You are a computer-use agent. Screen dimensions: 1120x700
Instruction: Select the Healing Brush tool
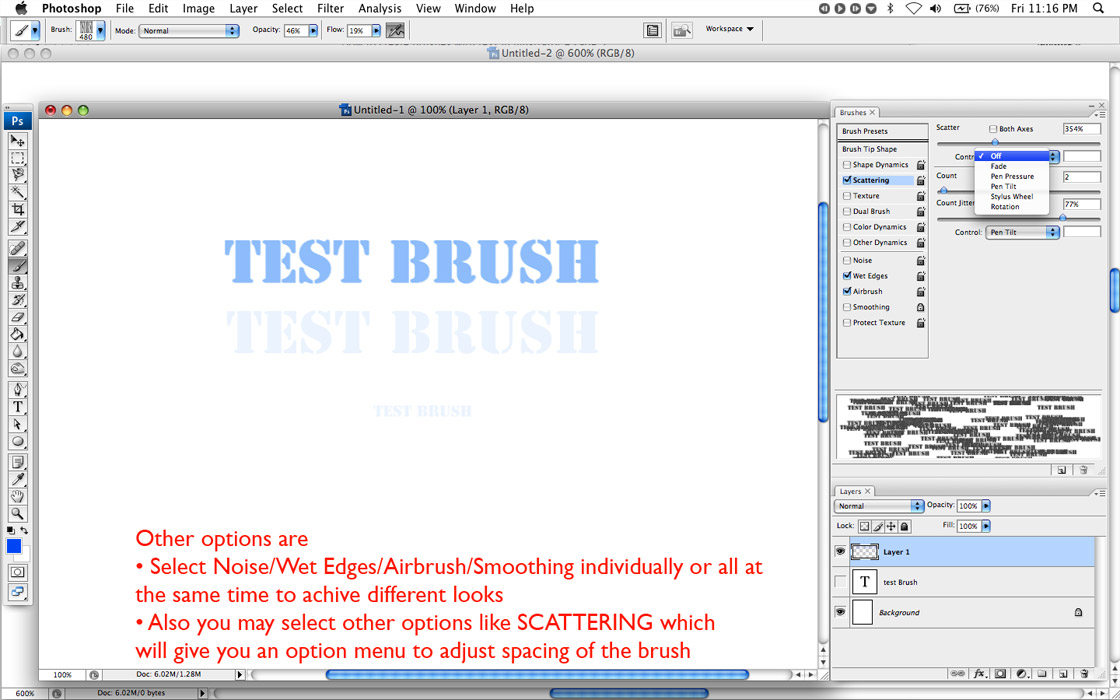point(18,249)
